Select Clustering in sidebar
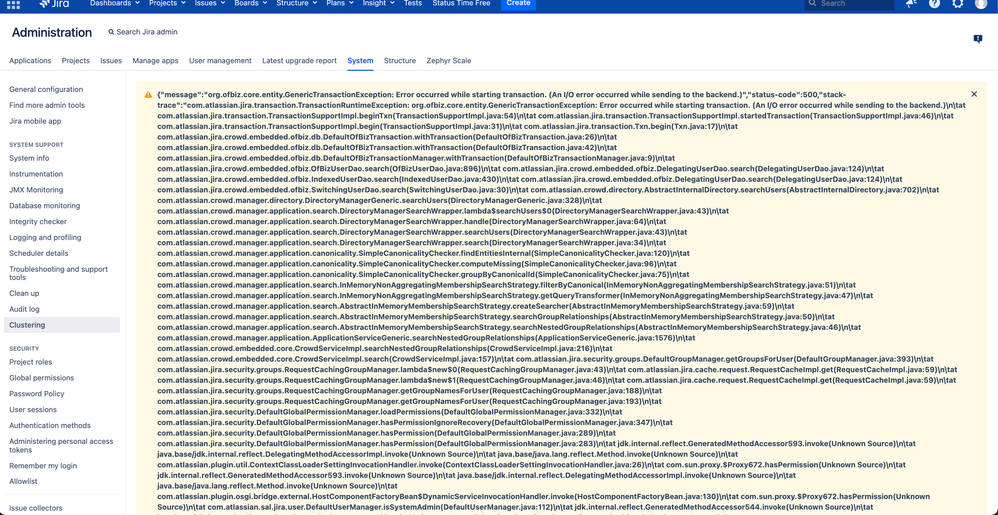The width and height of the screenshot is (998, 515). coord(62,325)
